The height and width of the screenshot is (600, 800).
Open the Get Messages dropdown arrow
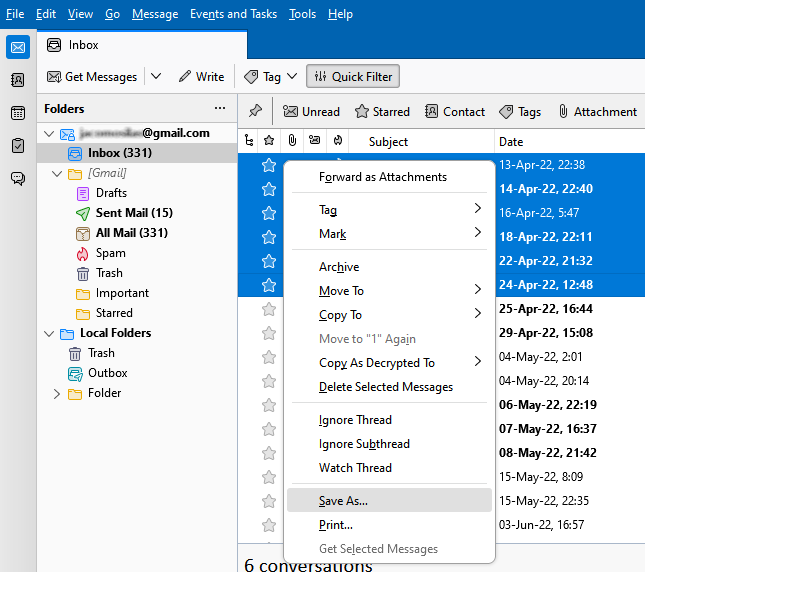pos(156,77)
